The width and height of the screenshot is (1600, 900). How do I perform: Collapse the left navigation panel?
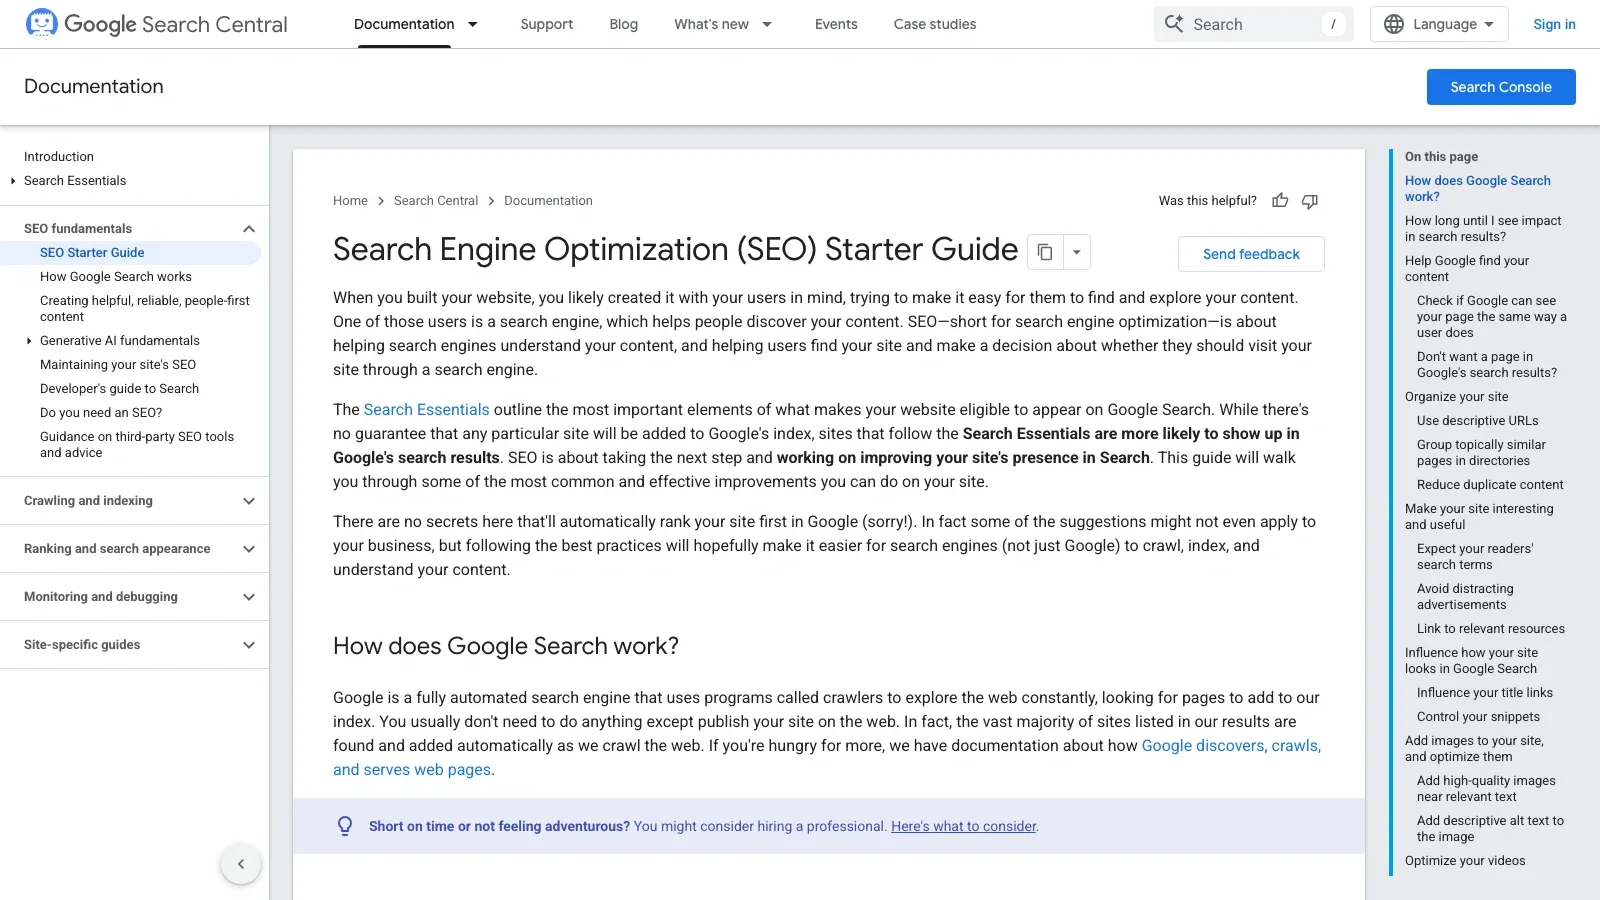pos(241,864)
